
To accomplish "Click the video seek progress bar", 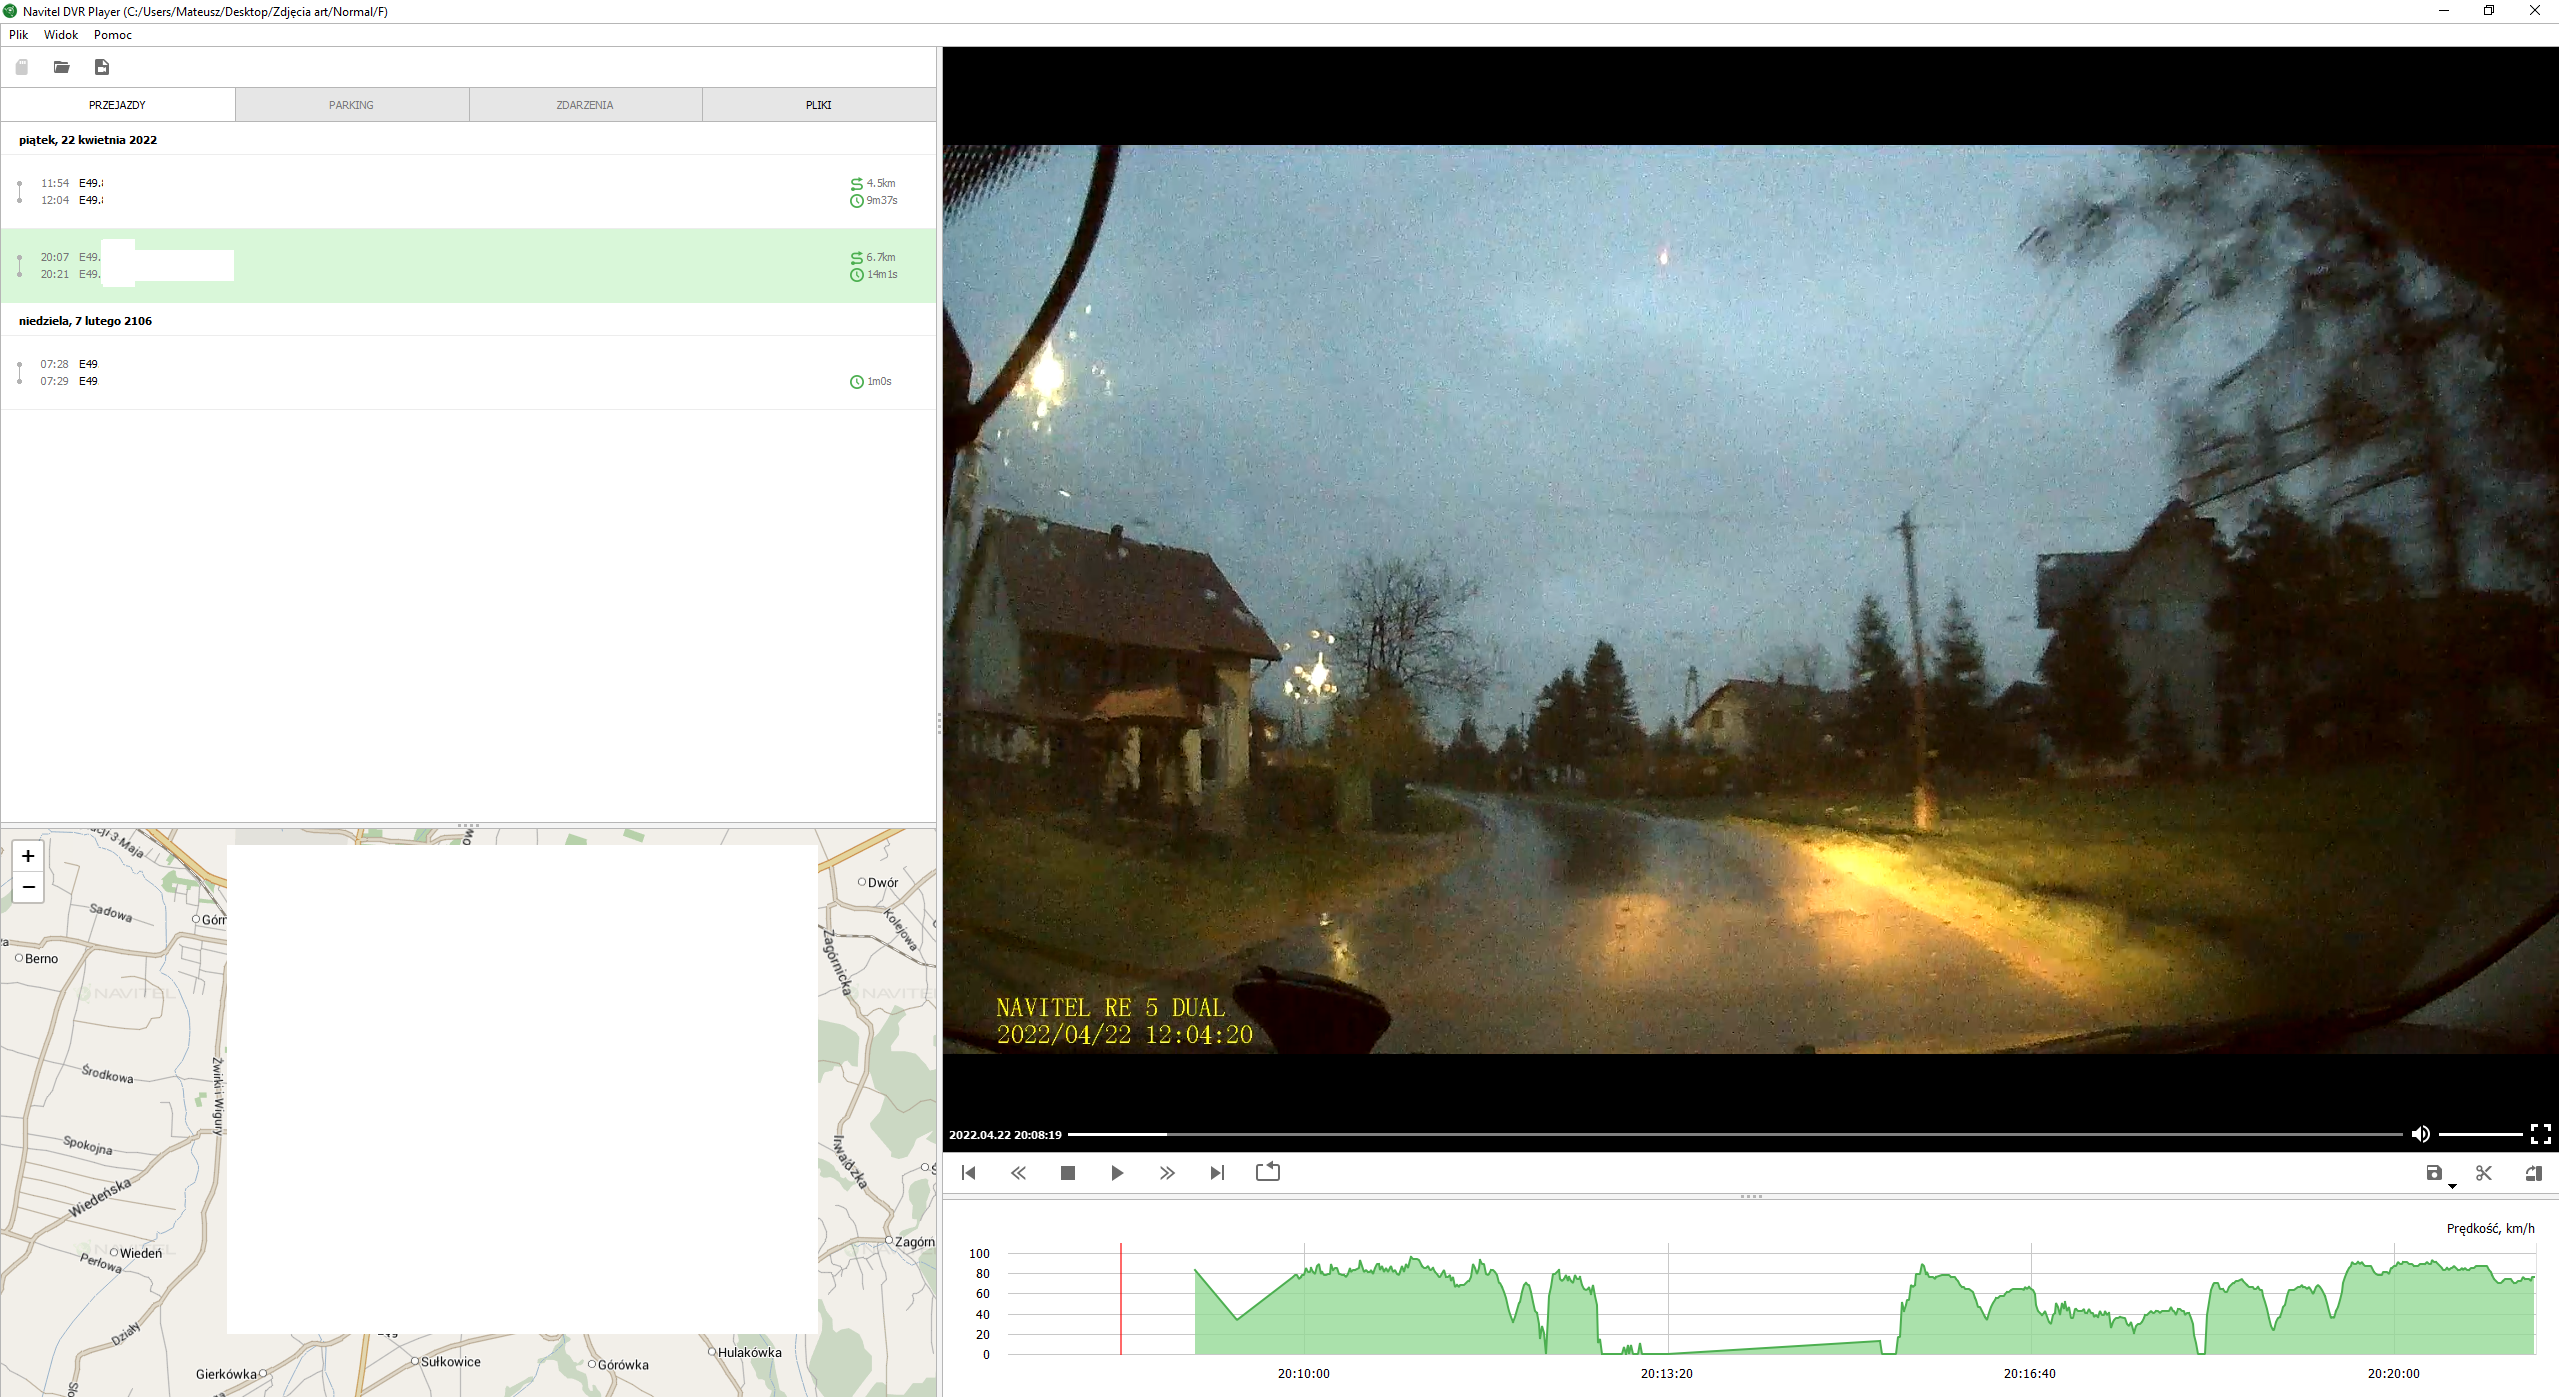I will point(1734,1135).
